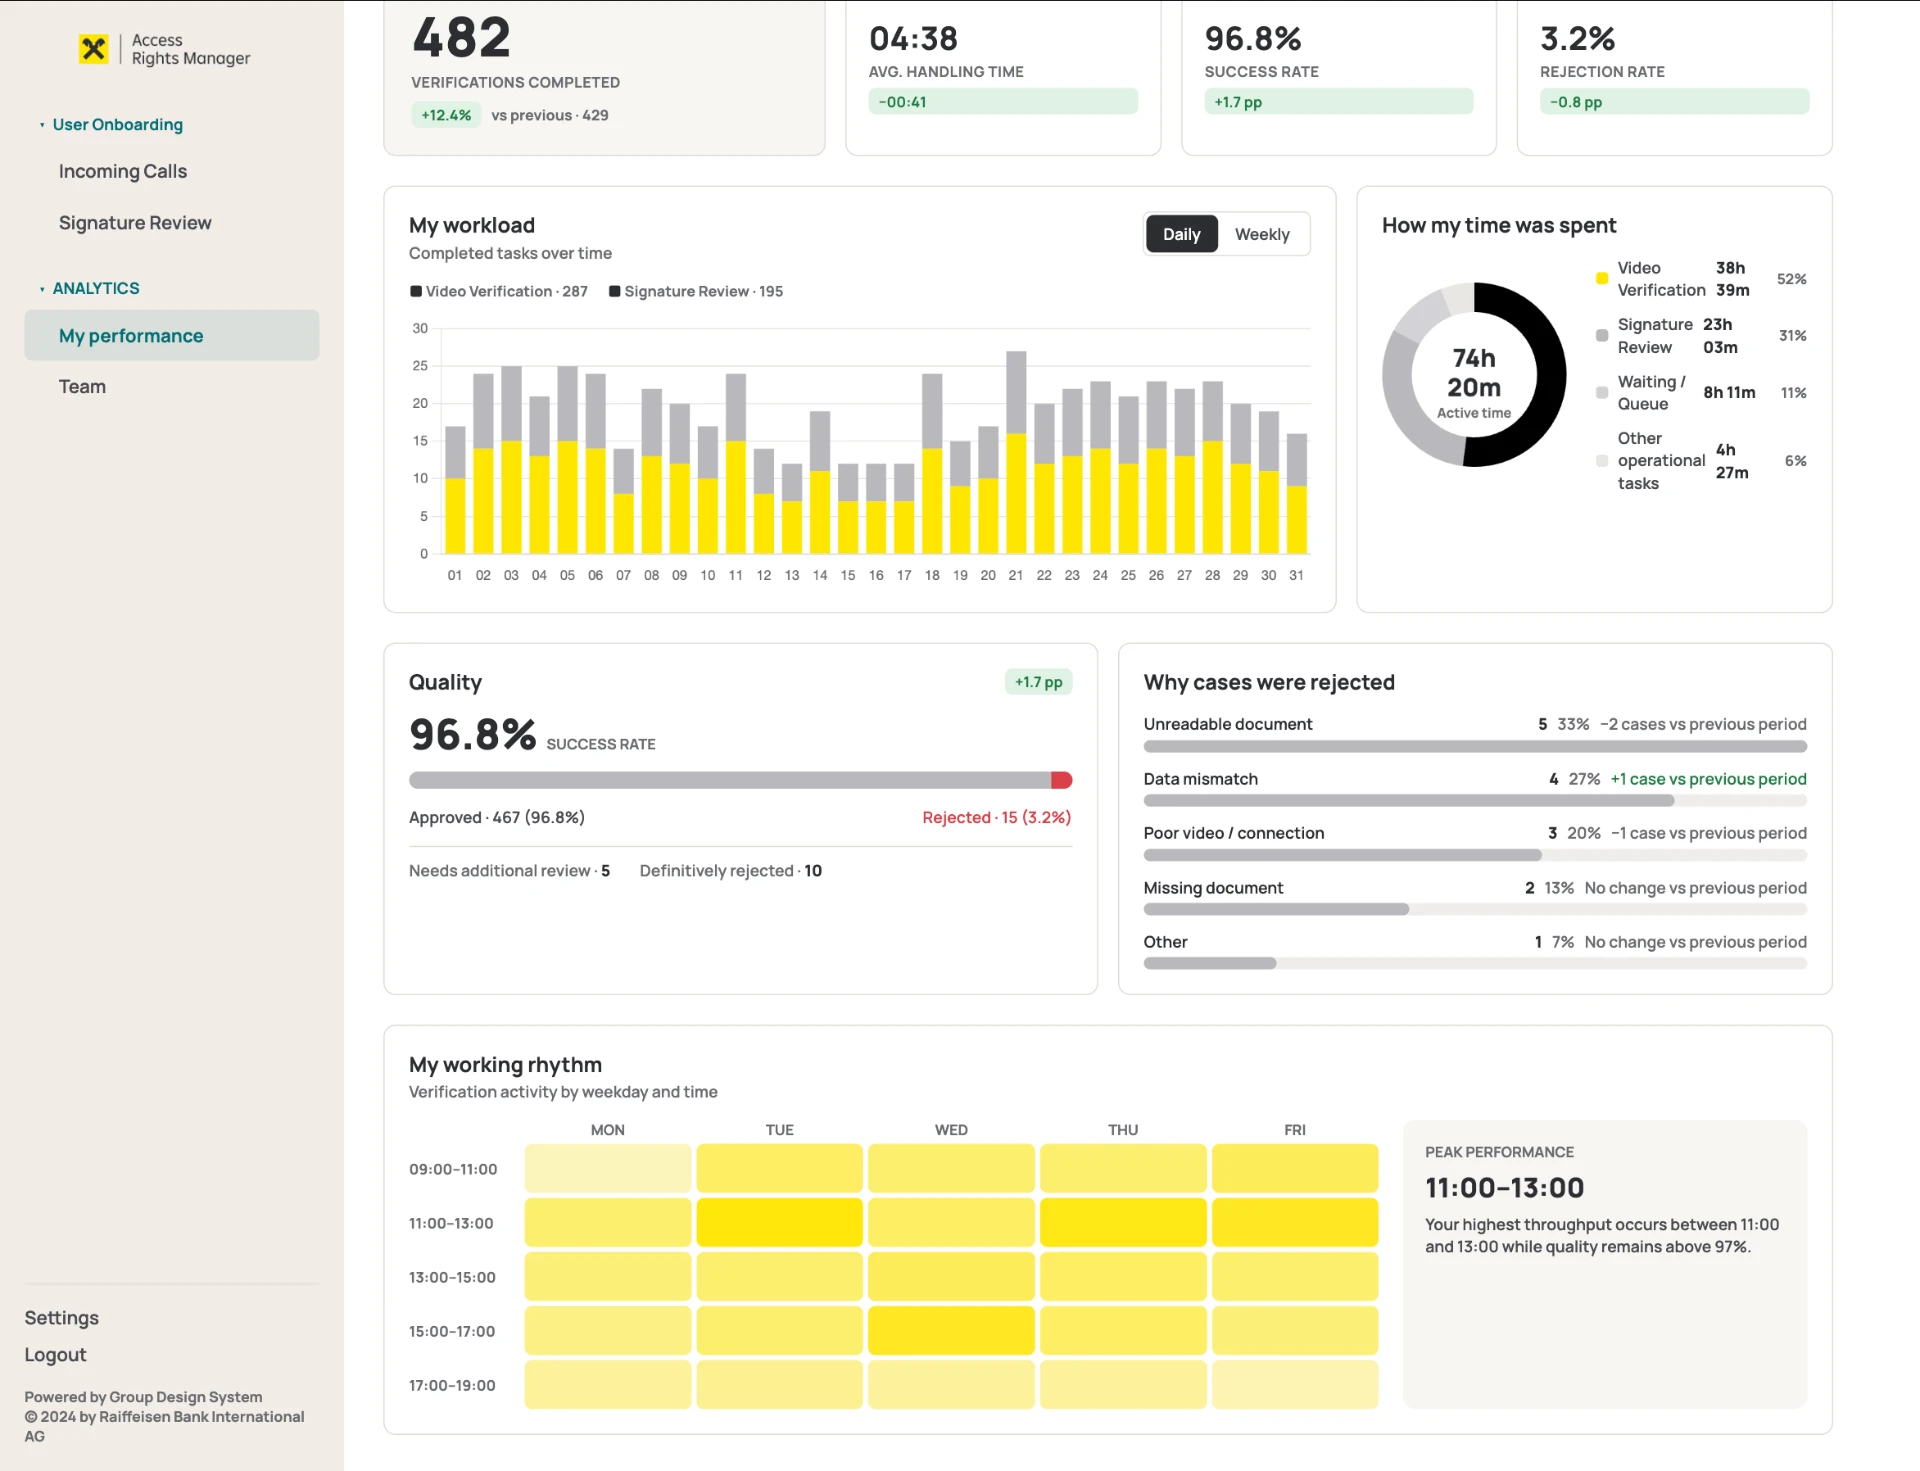Image resolution: width=1920 pixels, height=1471 pixels.
Task: Select the bar for day 03
Action: pyautogui.click(x=511, y=460)
